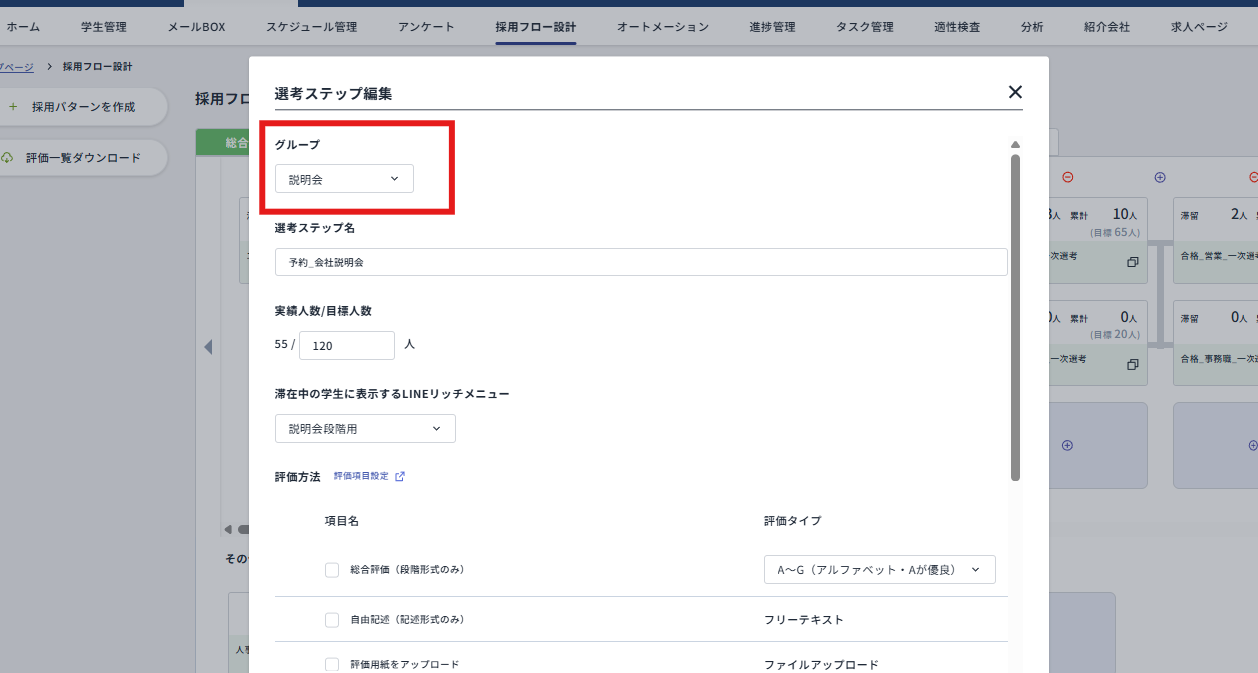Image resolution: width=1258 pixels, height=673 pixels.
Task: Open the メールBOX tab
Action: click(x=196, y=26)
